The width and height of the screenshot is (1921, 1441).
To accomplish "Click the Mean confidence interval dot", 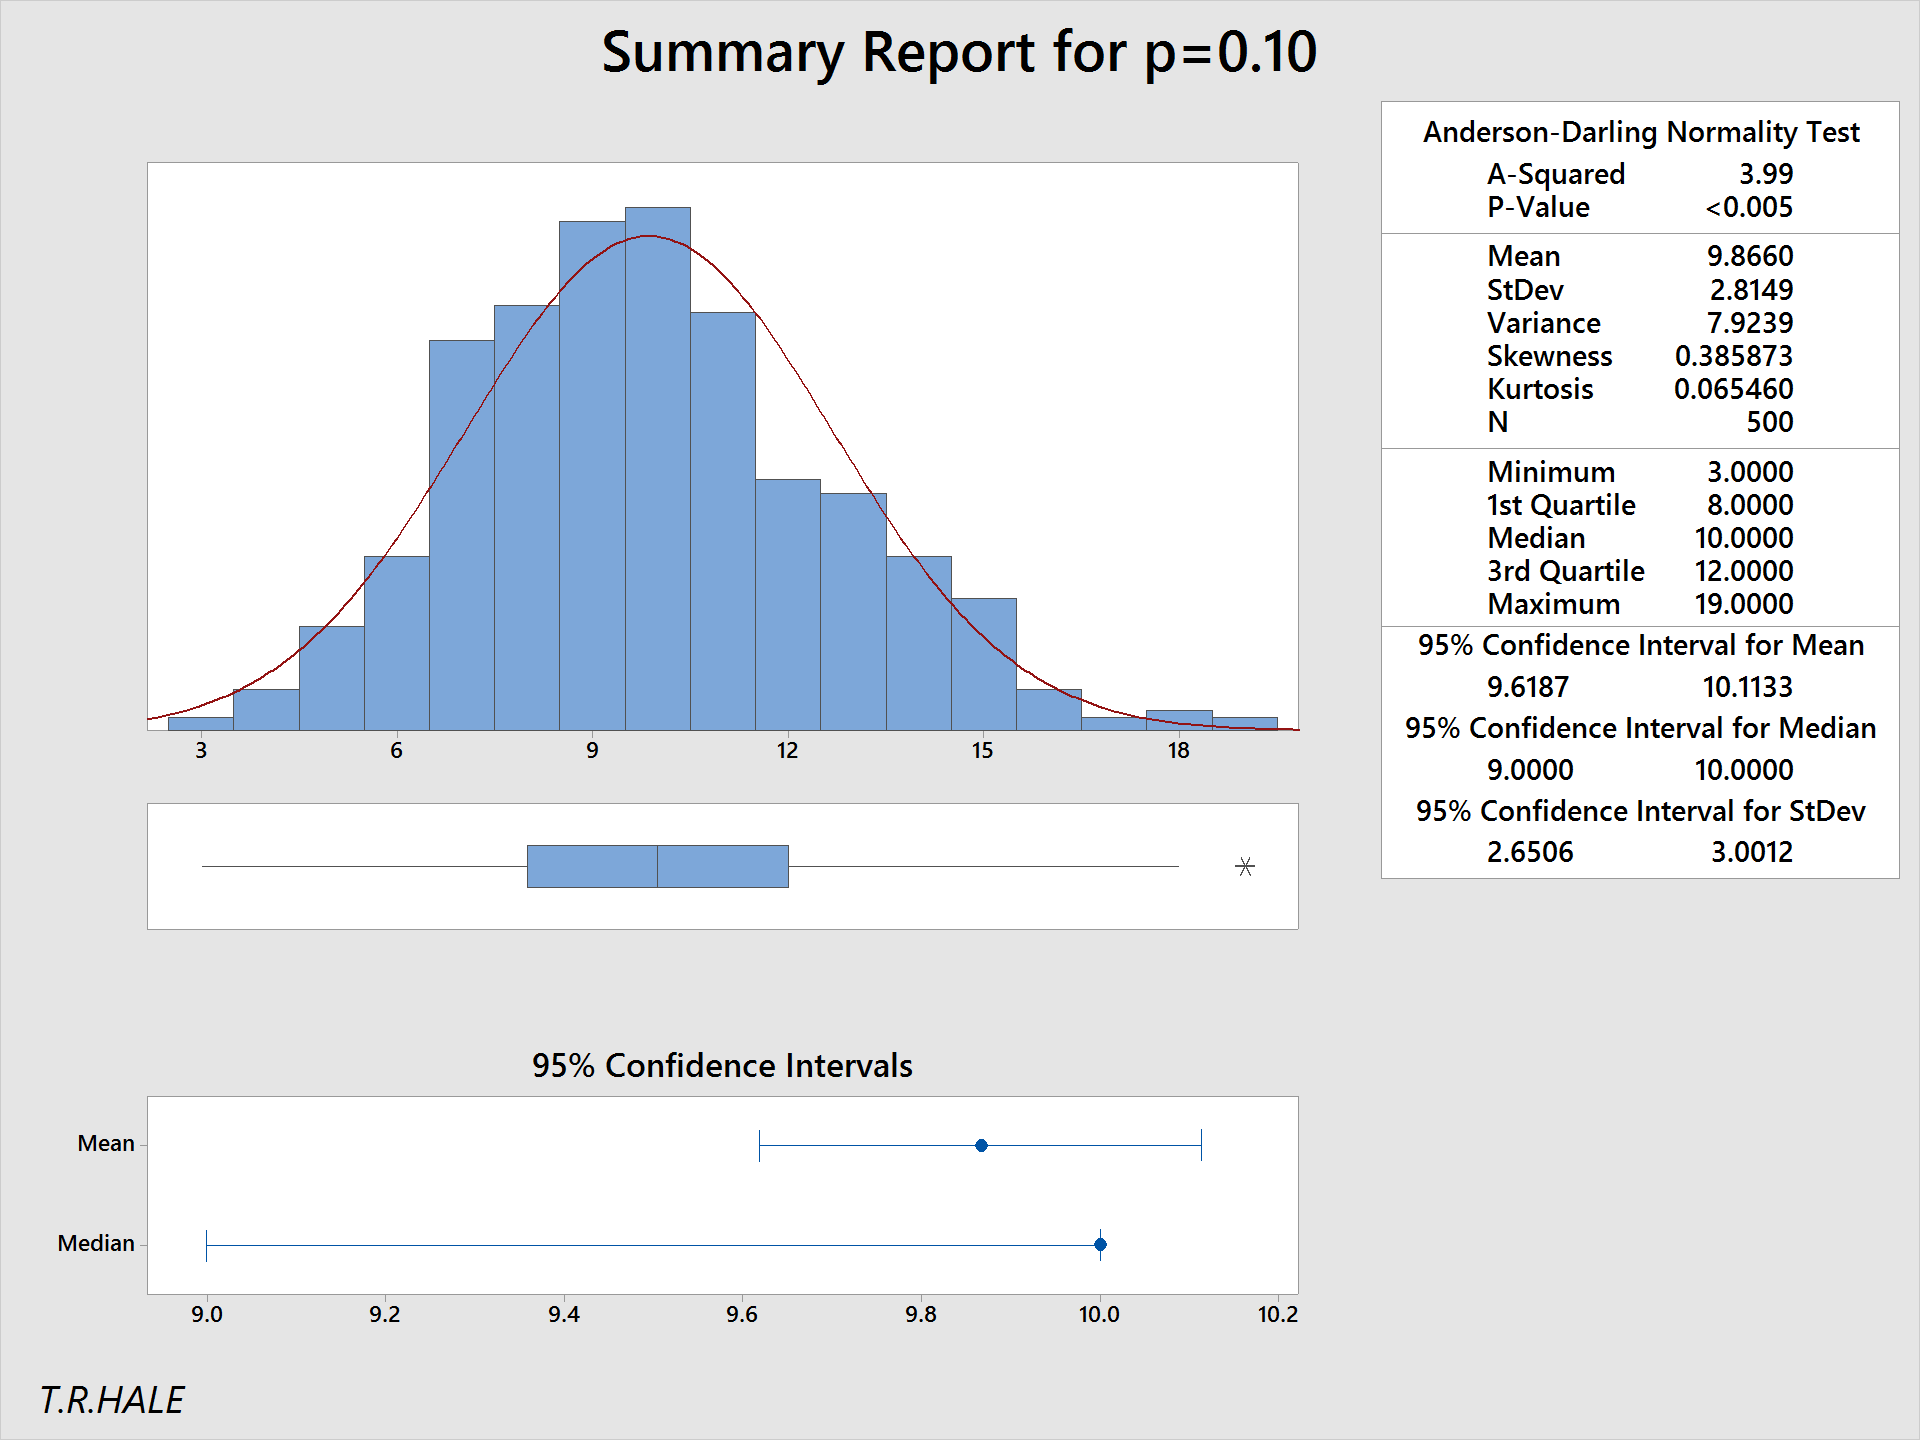I will [x=981, y=1145].
